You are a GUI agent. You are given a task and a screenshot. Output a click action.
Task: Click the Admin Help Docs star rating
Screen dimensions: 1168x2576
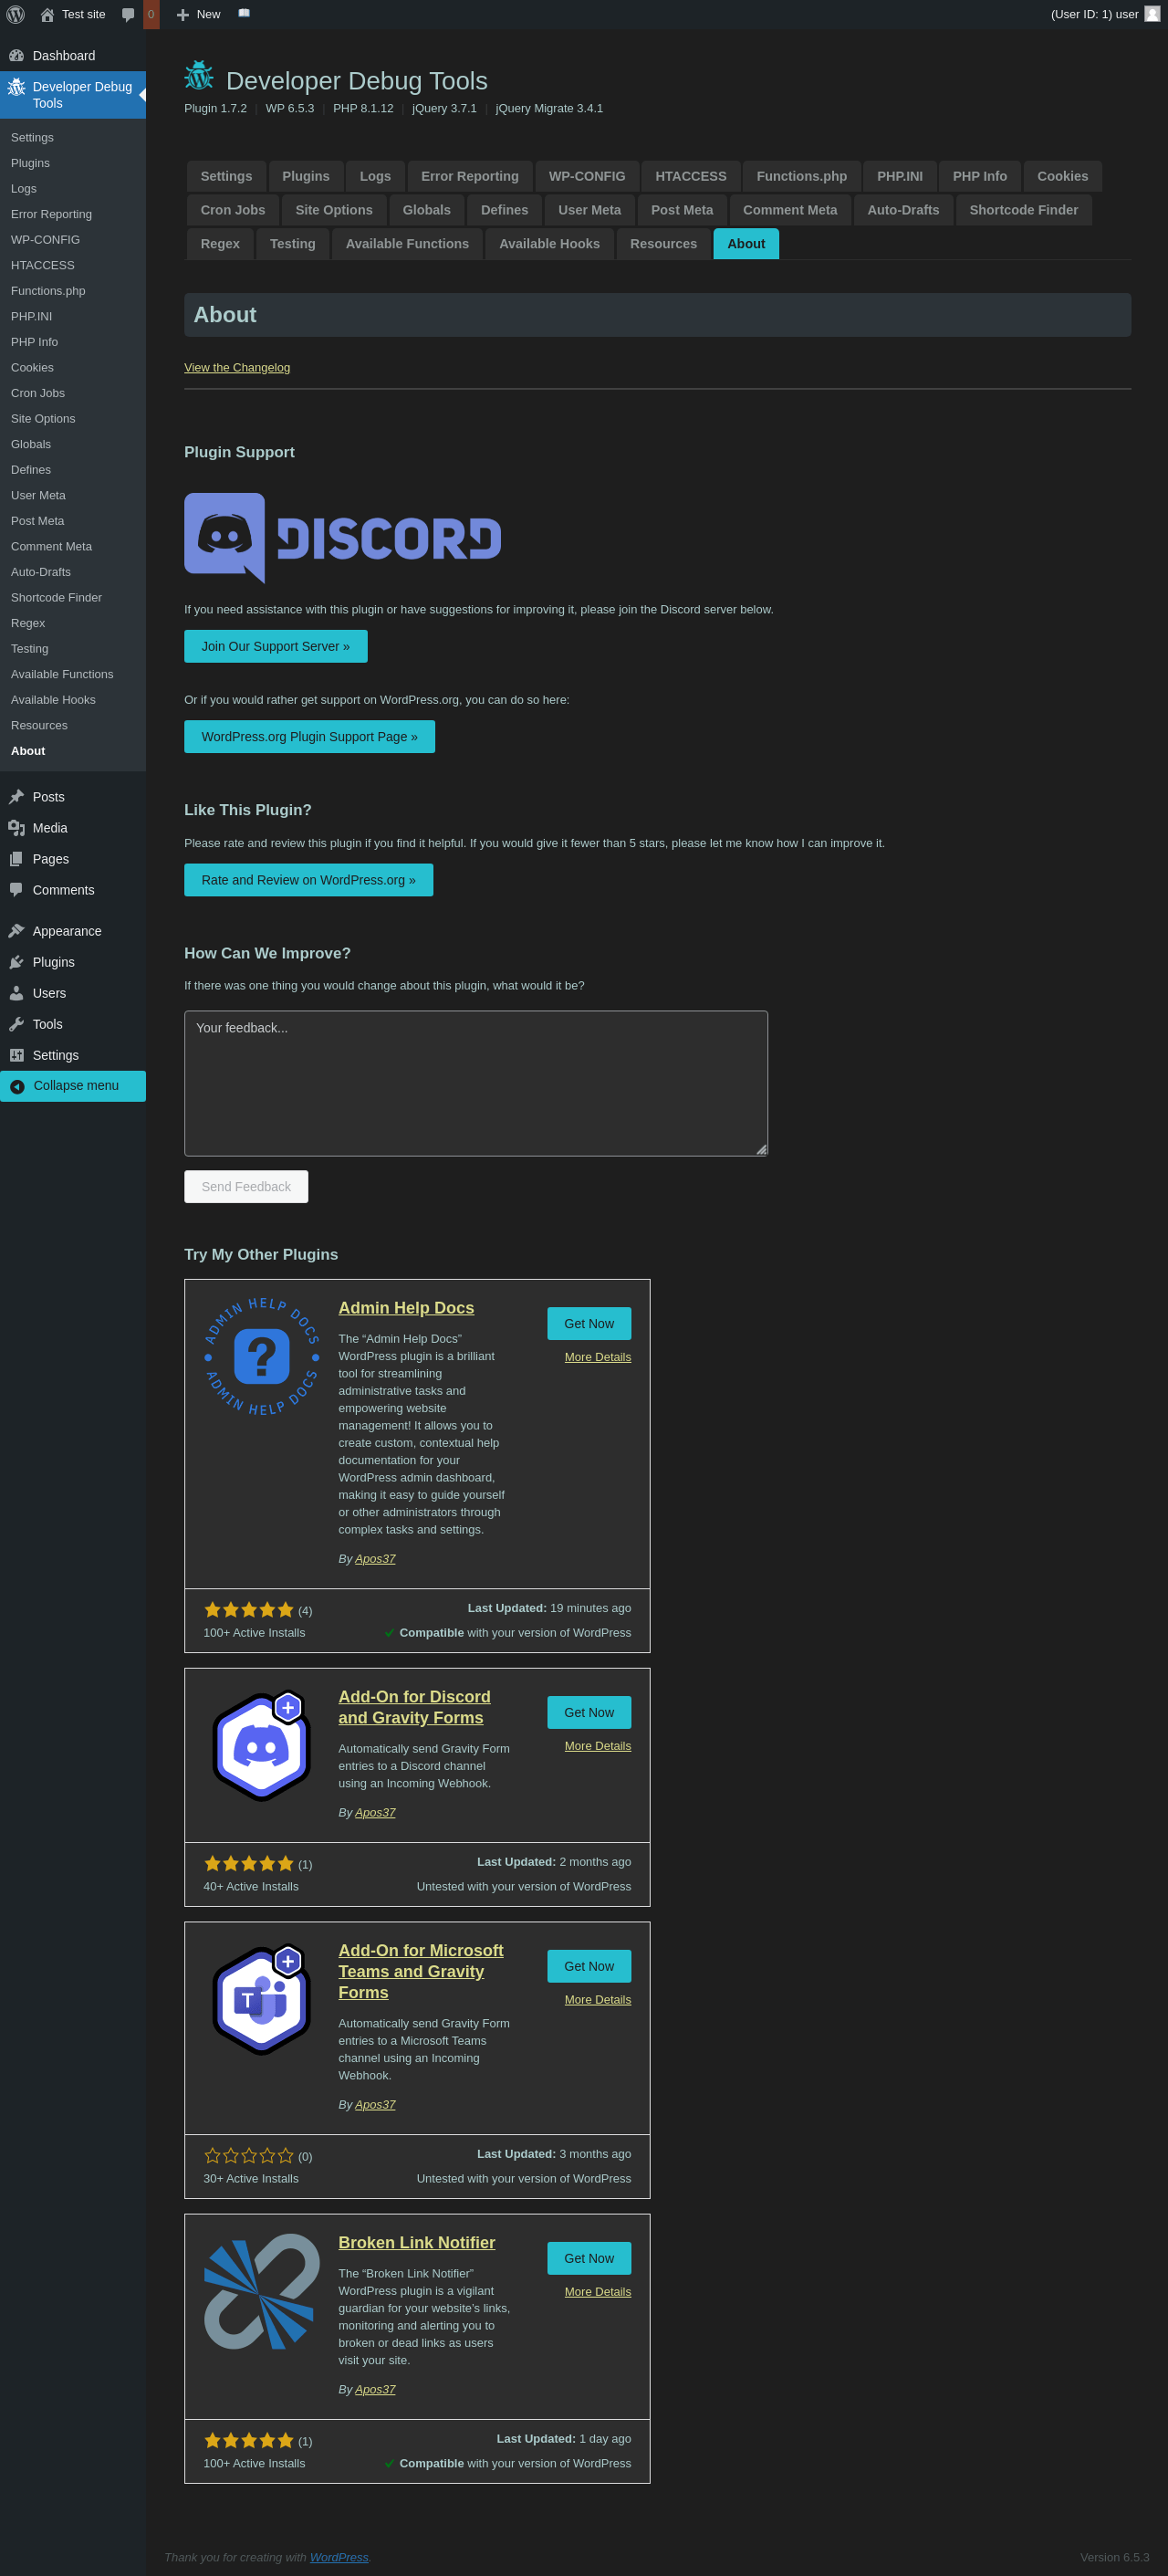coord(249,1610)
